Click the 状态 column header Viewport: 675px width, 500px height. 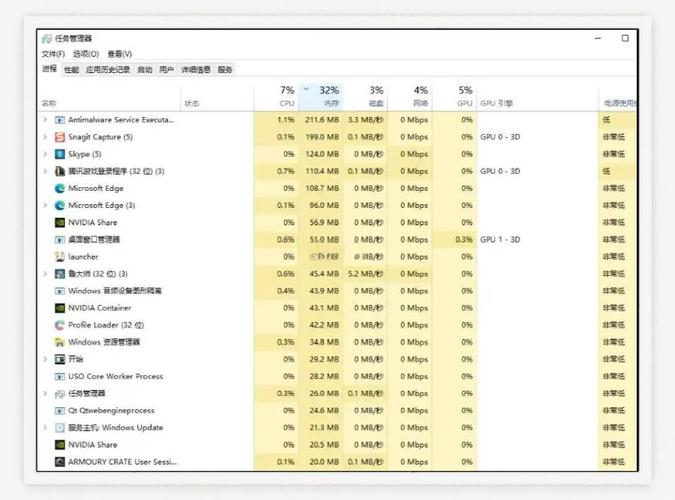[x=217, y=96]
